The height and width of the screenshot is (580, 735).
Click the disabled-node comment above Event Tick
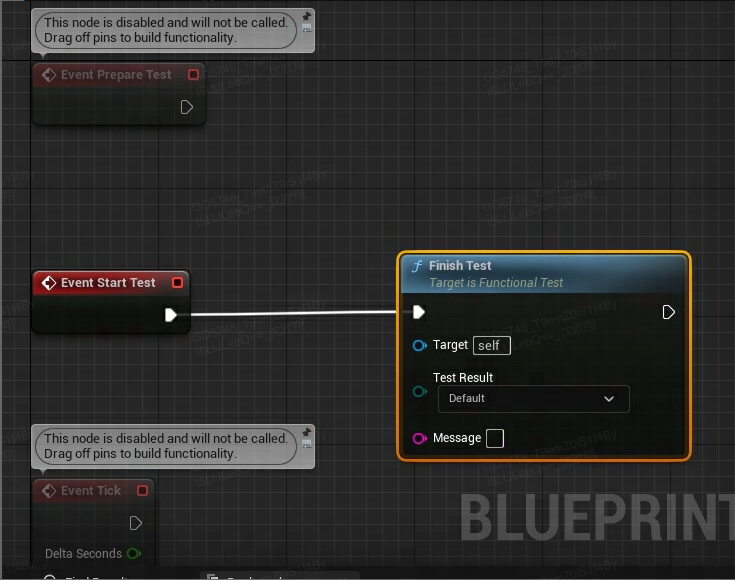pyautogui.click(x=166, y=446)
